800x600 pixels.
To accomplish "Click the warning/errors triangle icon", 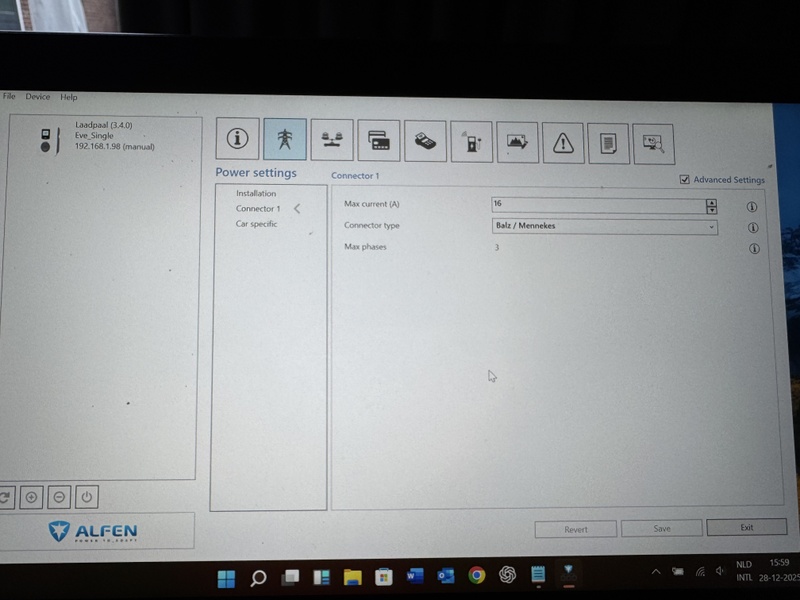I will pyautogui.click(x=561, y=140).
